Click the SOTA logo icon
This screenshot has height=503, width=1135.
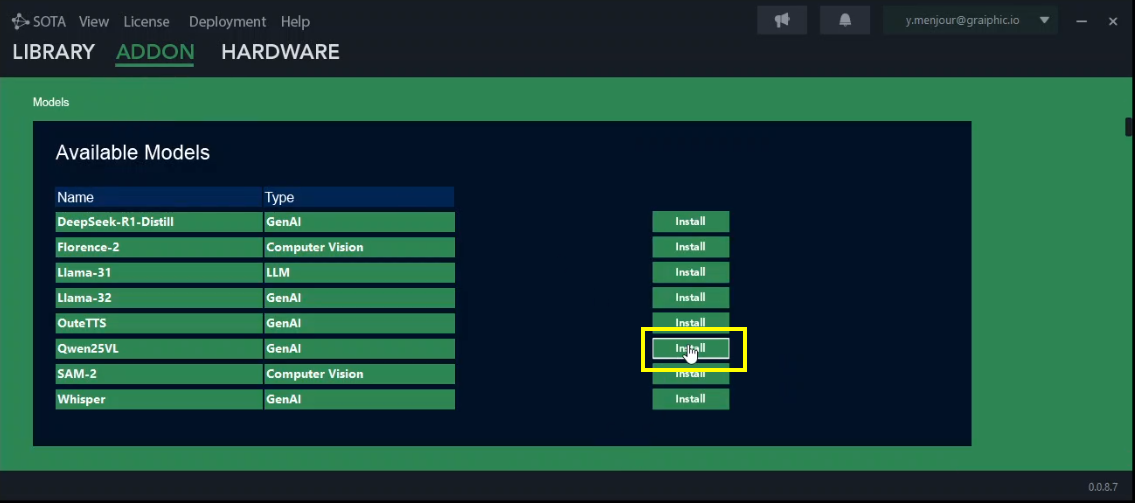point(20,22)
